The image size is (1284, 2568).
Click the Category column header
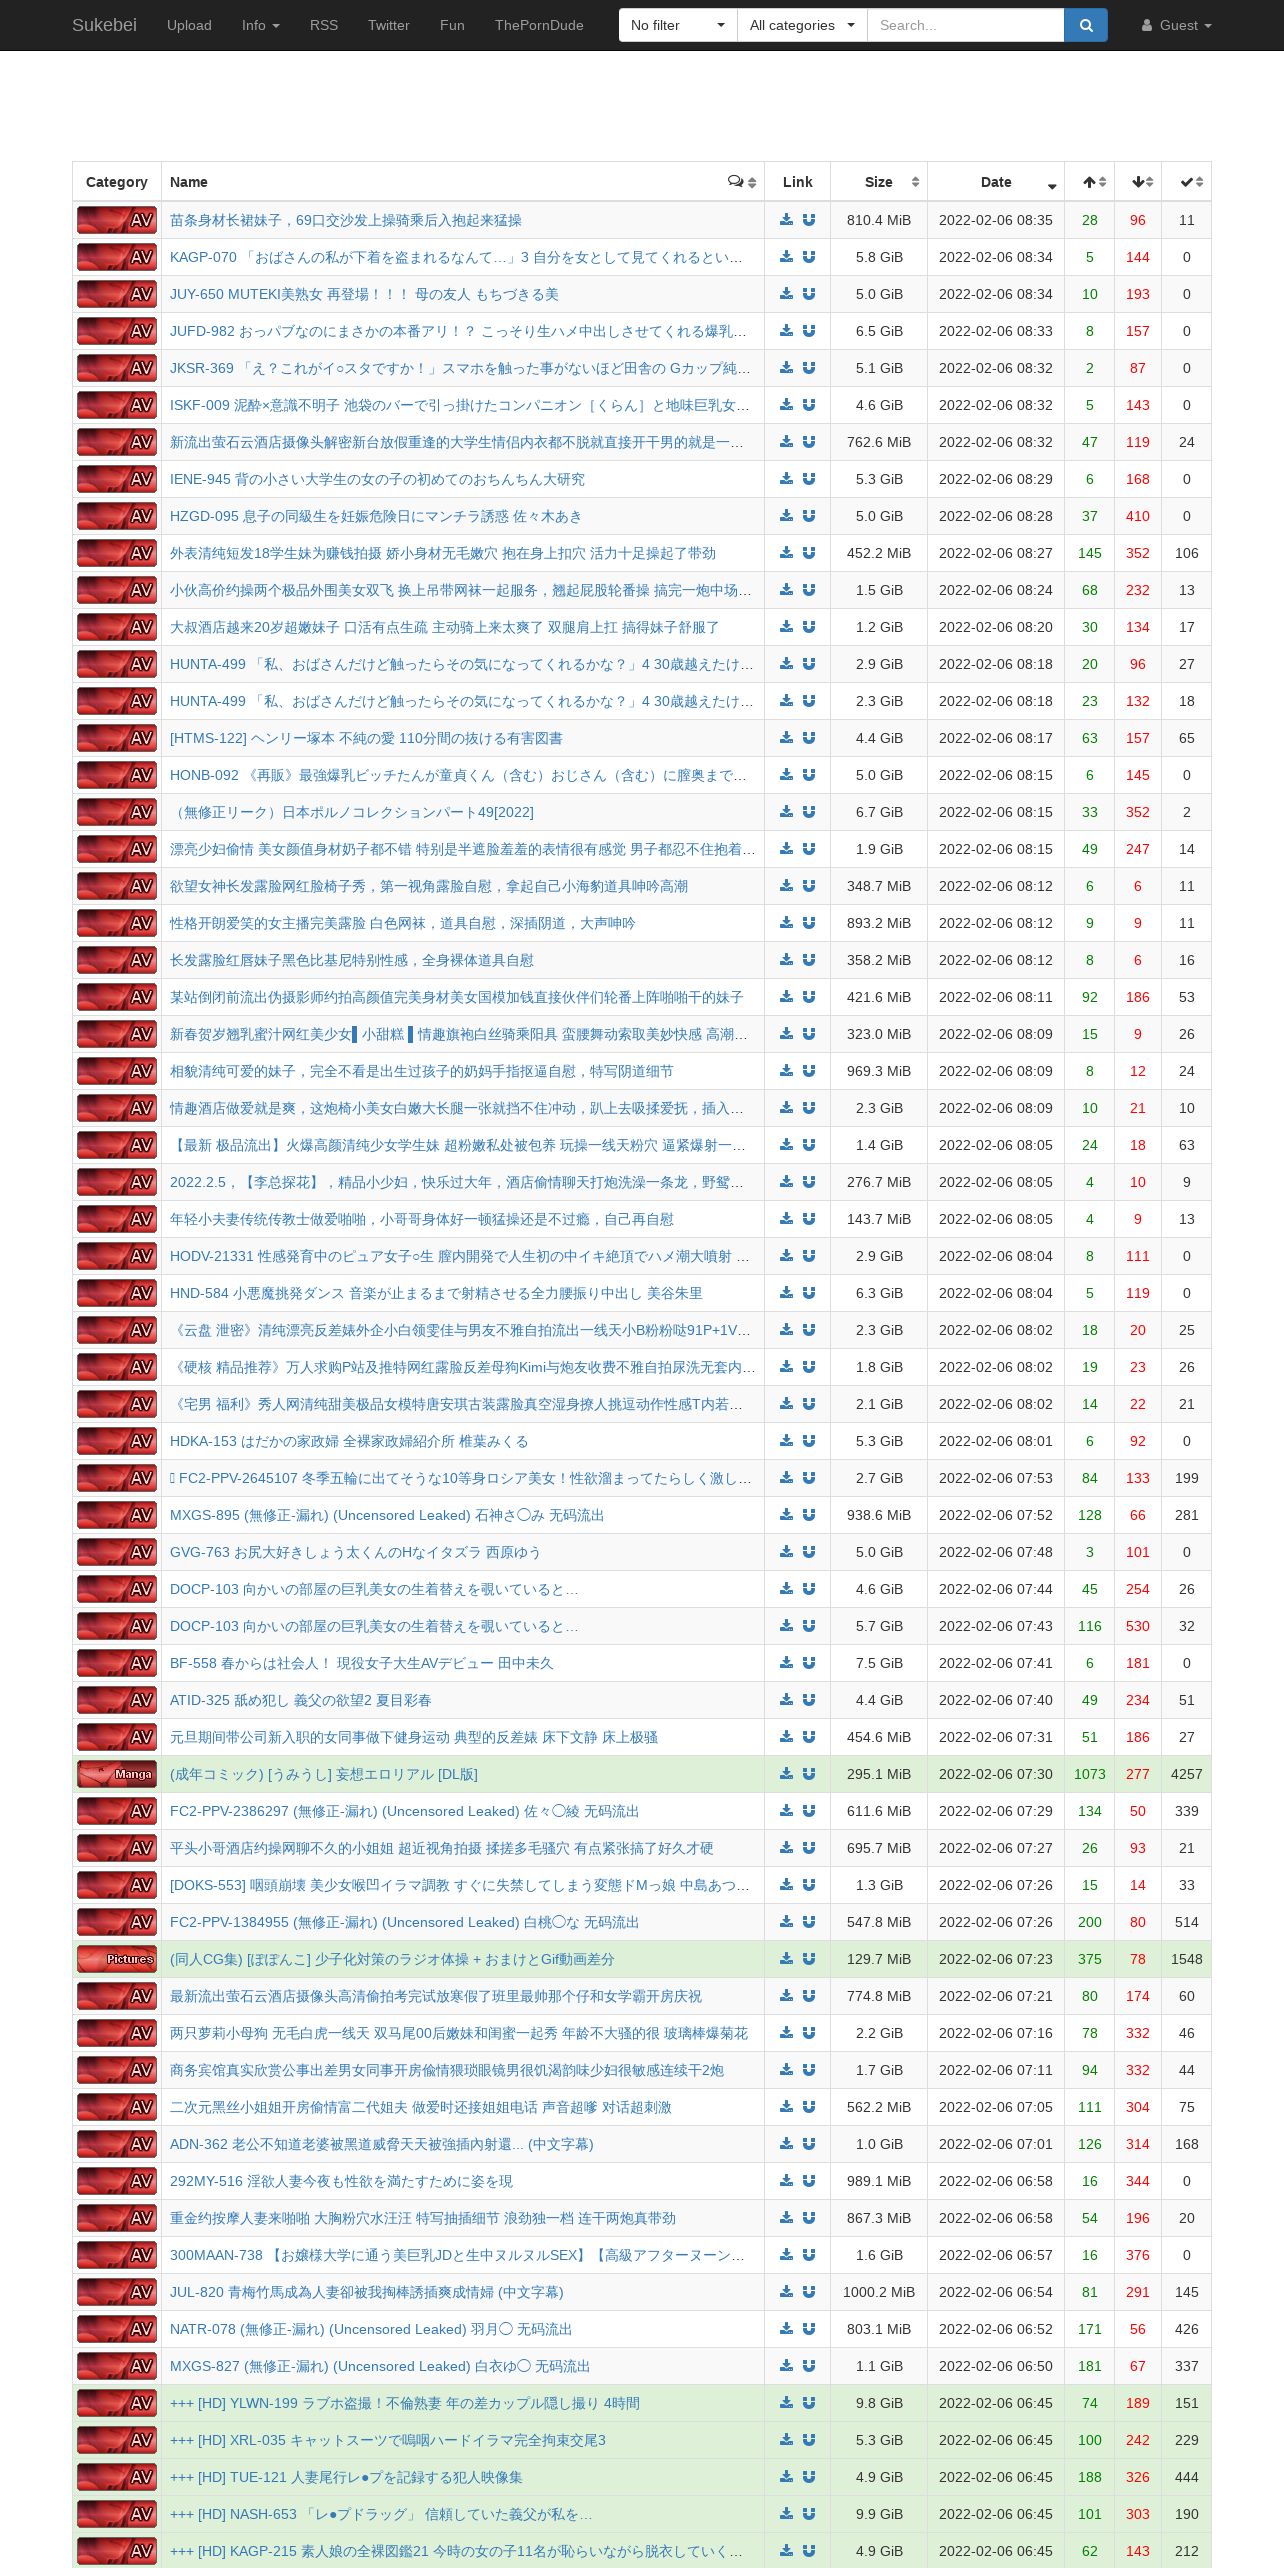click(117, 182)
